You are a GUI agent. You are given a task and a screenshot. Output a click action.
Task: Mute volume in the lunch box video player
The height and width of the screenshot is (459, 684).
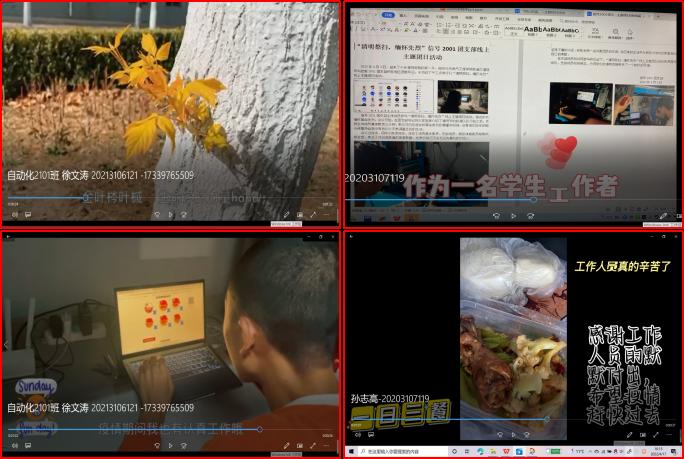pyautogui.click(x=358, y=435)
